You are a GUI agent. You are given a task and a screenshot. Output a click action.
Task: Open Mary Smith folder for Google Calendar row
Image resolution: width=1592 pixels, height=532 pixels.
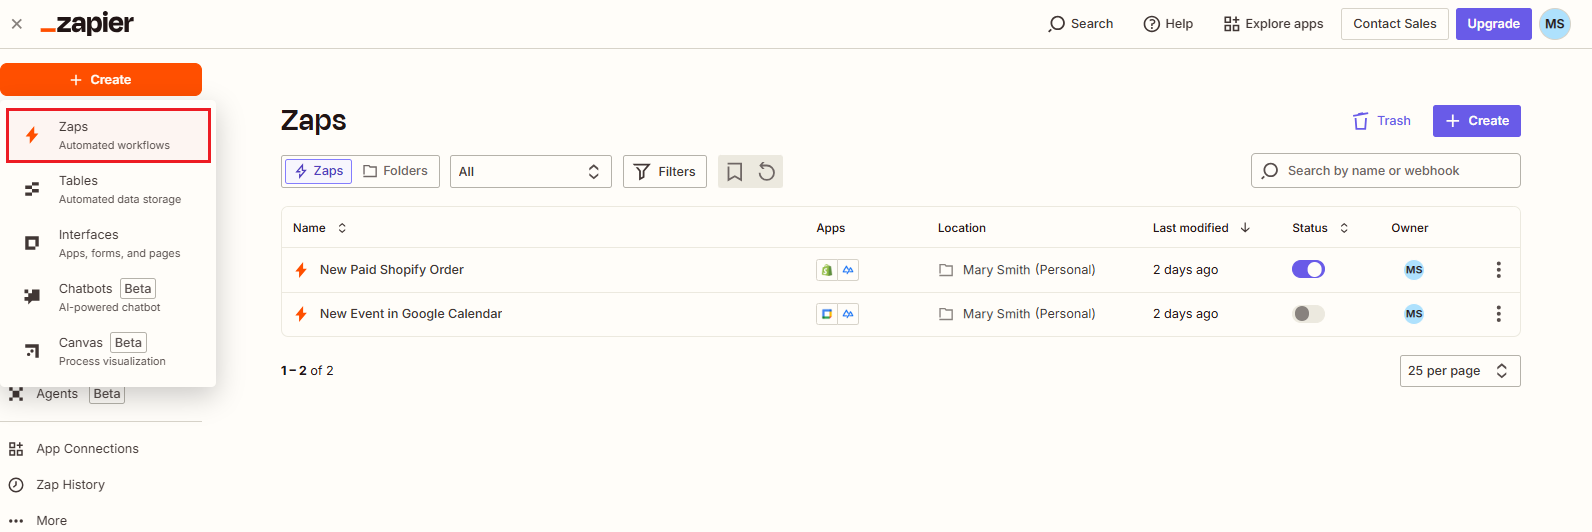coord(1017,314)
